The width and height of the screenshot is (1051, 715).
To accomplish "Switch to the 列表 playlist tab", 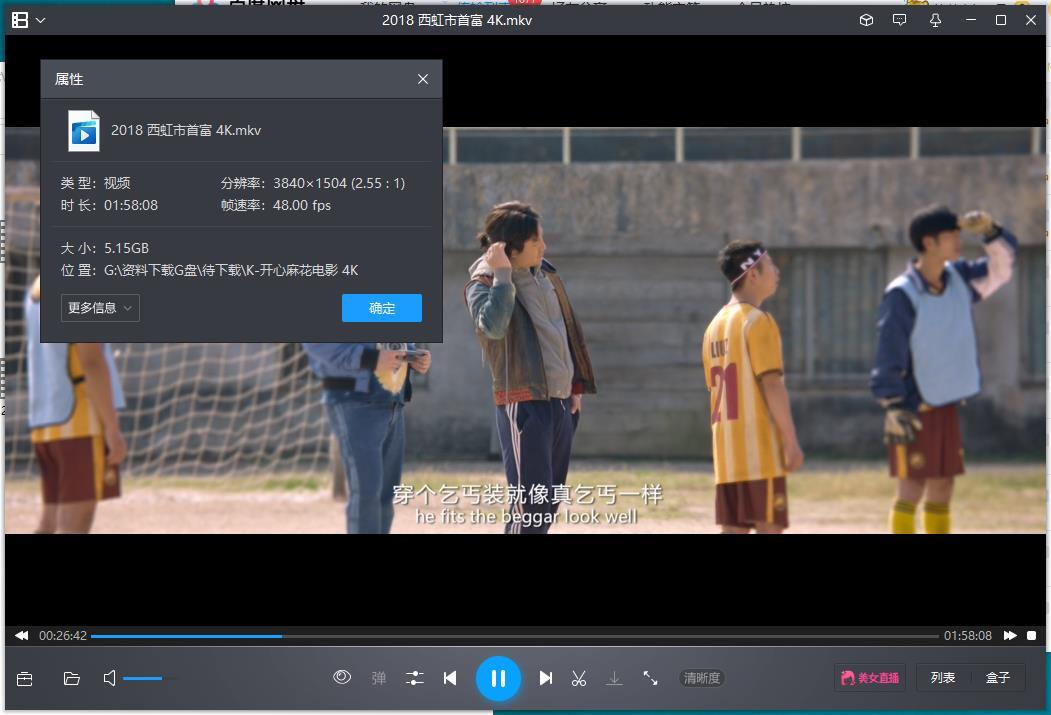I will click(x=943, y=678).
